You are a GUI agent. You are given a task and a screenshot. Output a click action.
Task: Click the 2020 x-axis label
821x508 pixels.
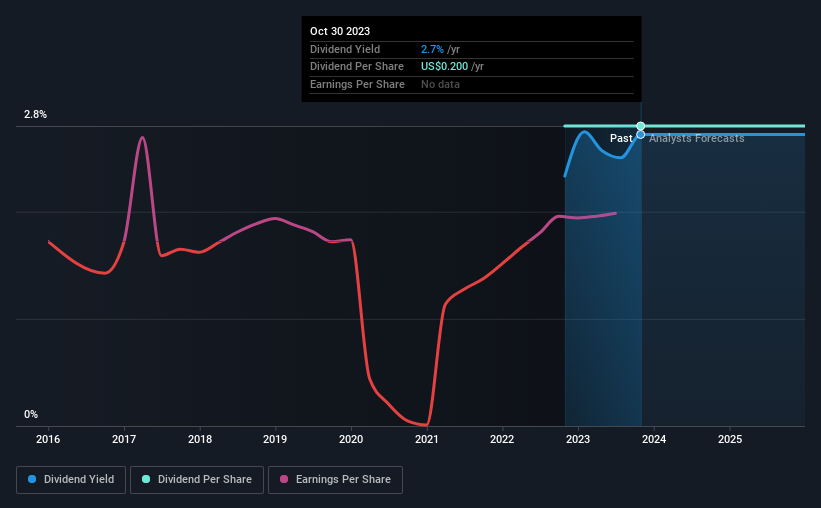coord(351,439)
